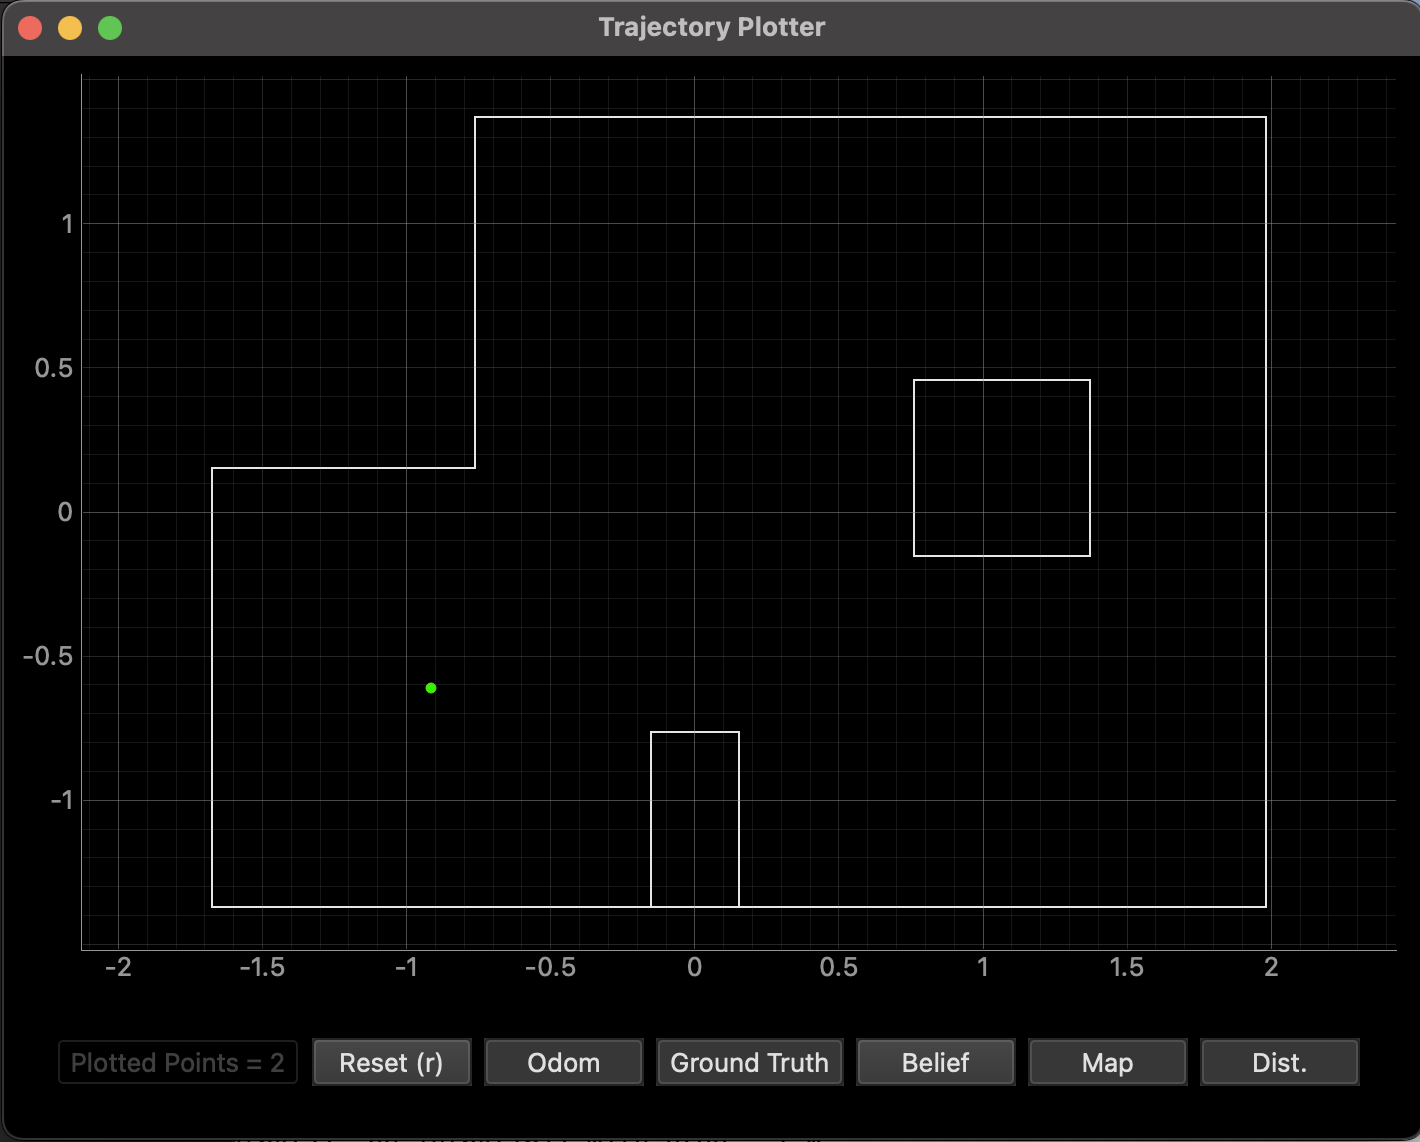Image resolution: width=1420 pixels, height=1142 pixels.
Task: Click the Dist. button
Action: pos(1280,1062)
